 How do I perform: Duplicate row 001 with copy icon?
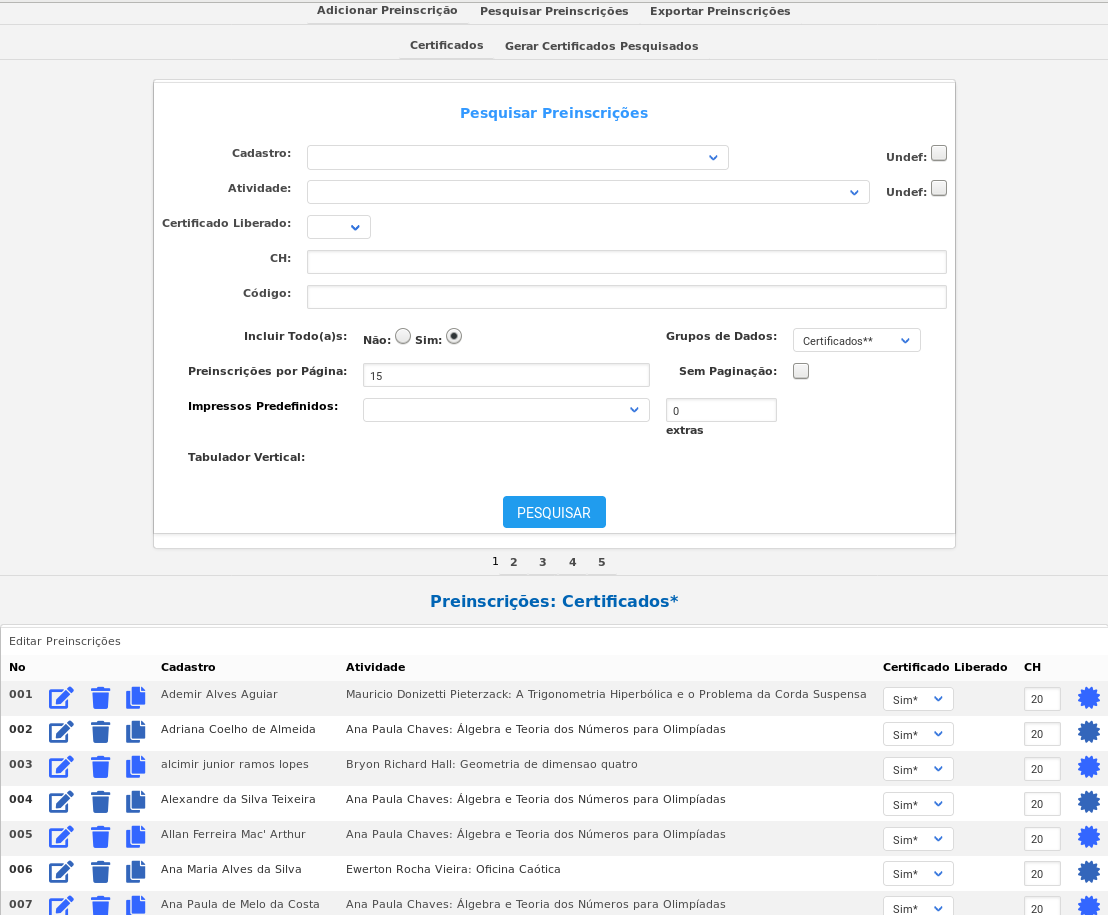click(136, 697)
